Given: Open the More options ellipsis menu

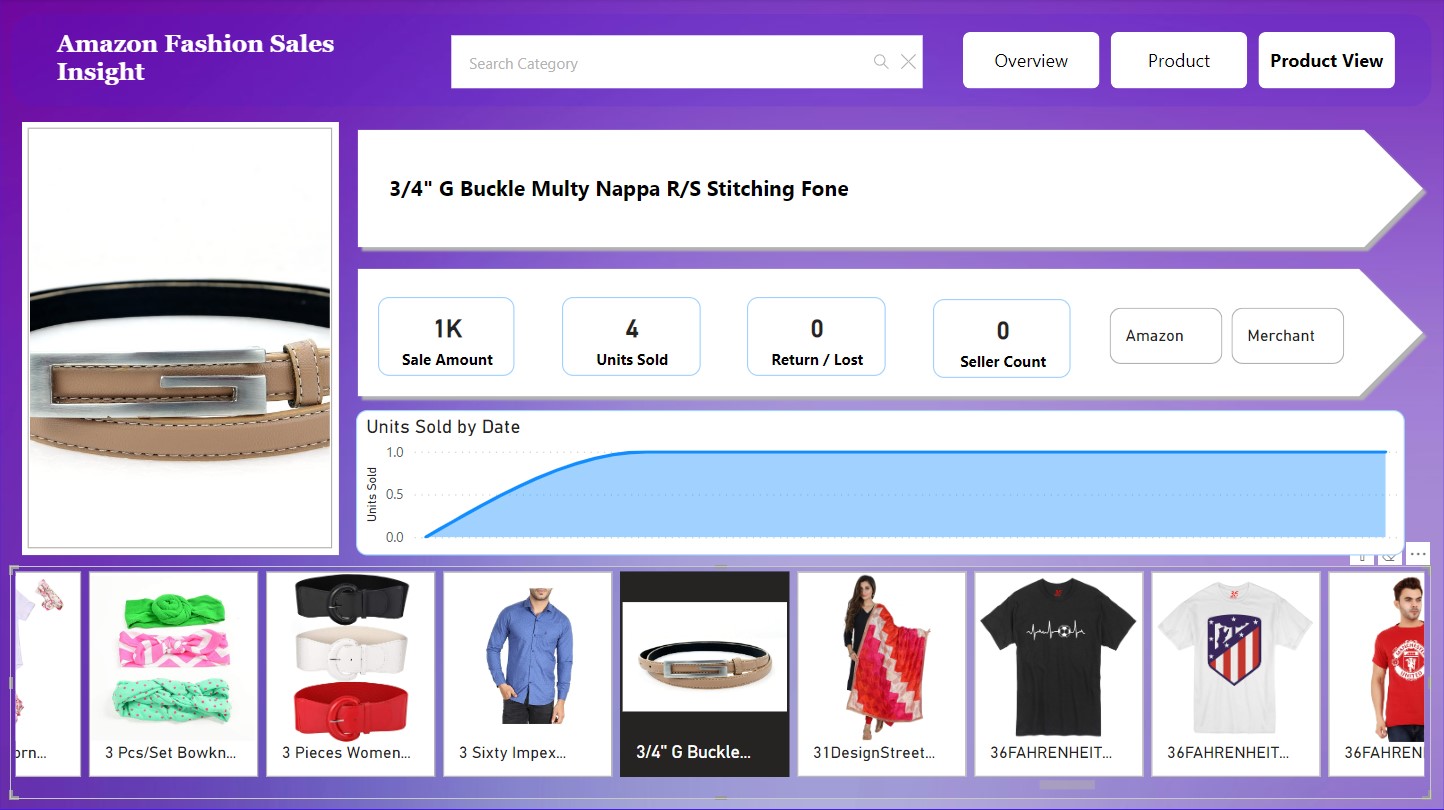Looking at the screenshot, I should tap(1417, 554).
